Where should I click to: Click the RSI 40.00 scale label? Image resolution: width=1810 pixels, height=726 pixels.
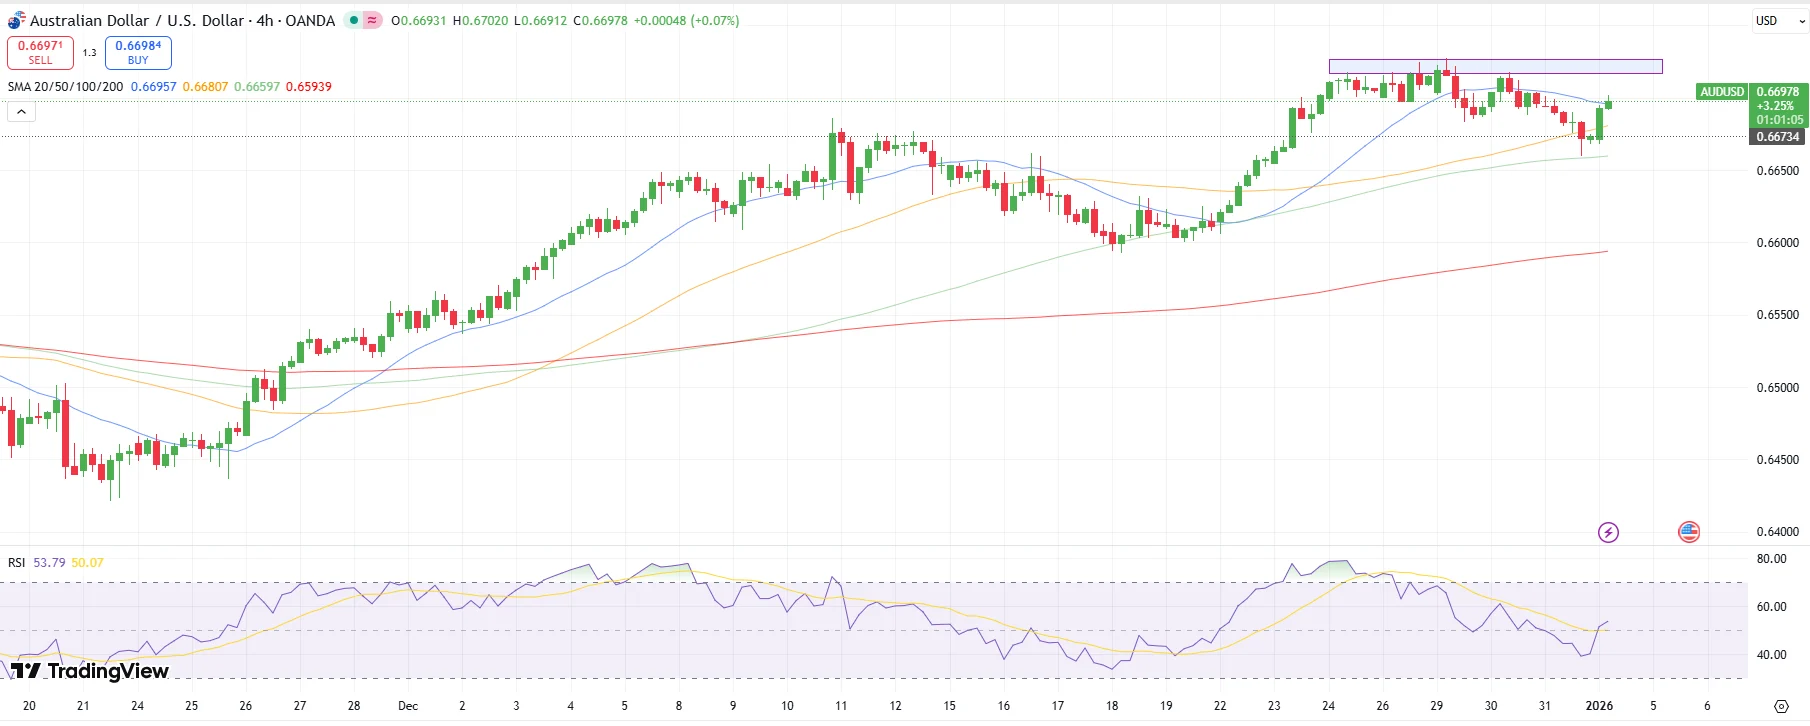click(1771, 655)
